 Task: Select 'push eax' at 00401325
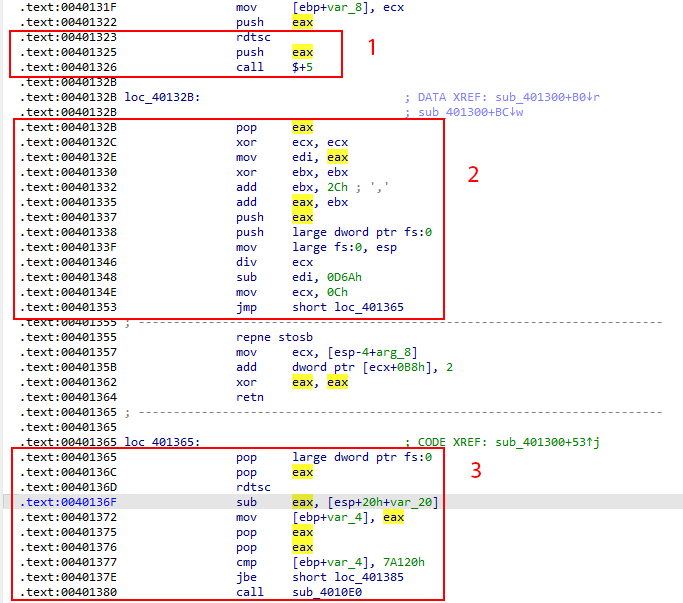click(x=274, y=52)
